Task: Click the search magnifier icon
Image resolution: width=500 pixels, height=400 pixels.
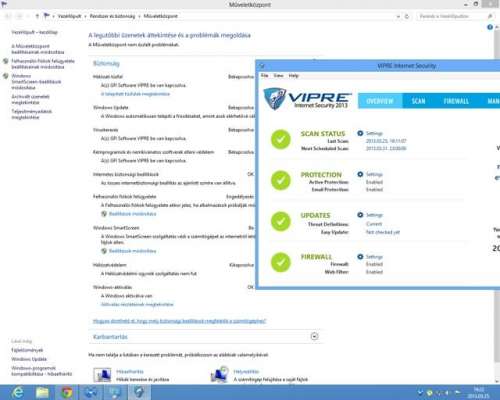Action: (x=490, y=16)
